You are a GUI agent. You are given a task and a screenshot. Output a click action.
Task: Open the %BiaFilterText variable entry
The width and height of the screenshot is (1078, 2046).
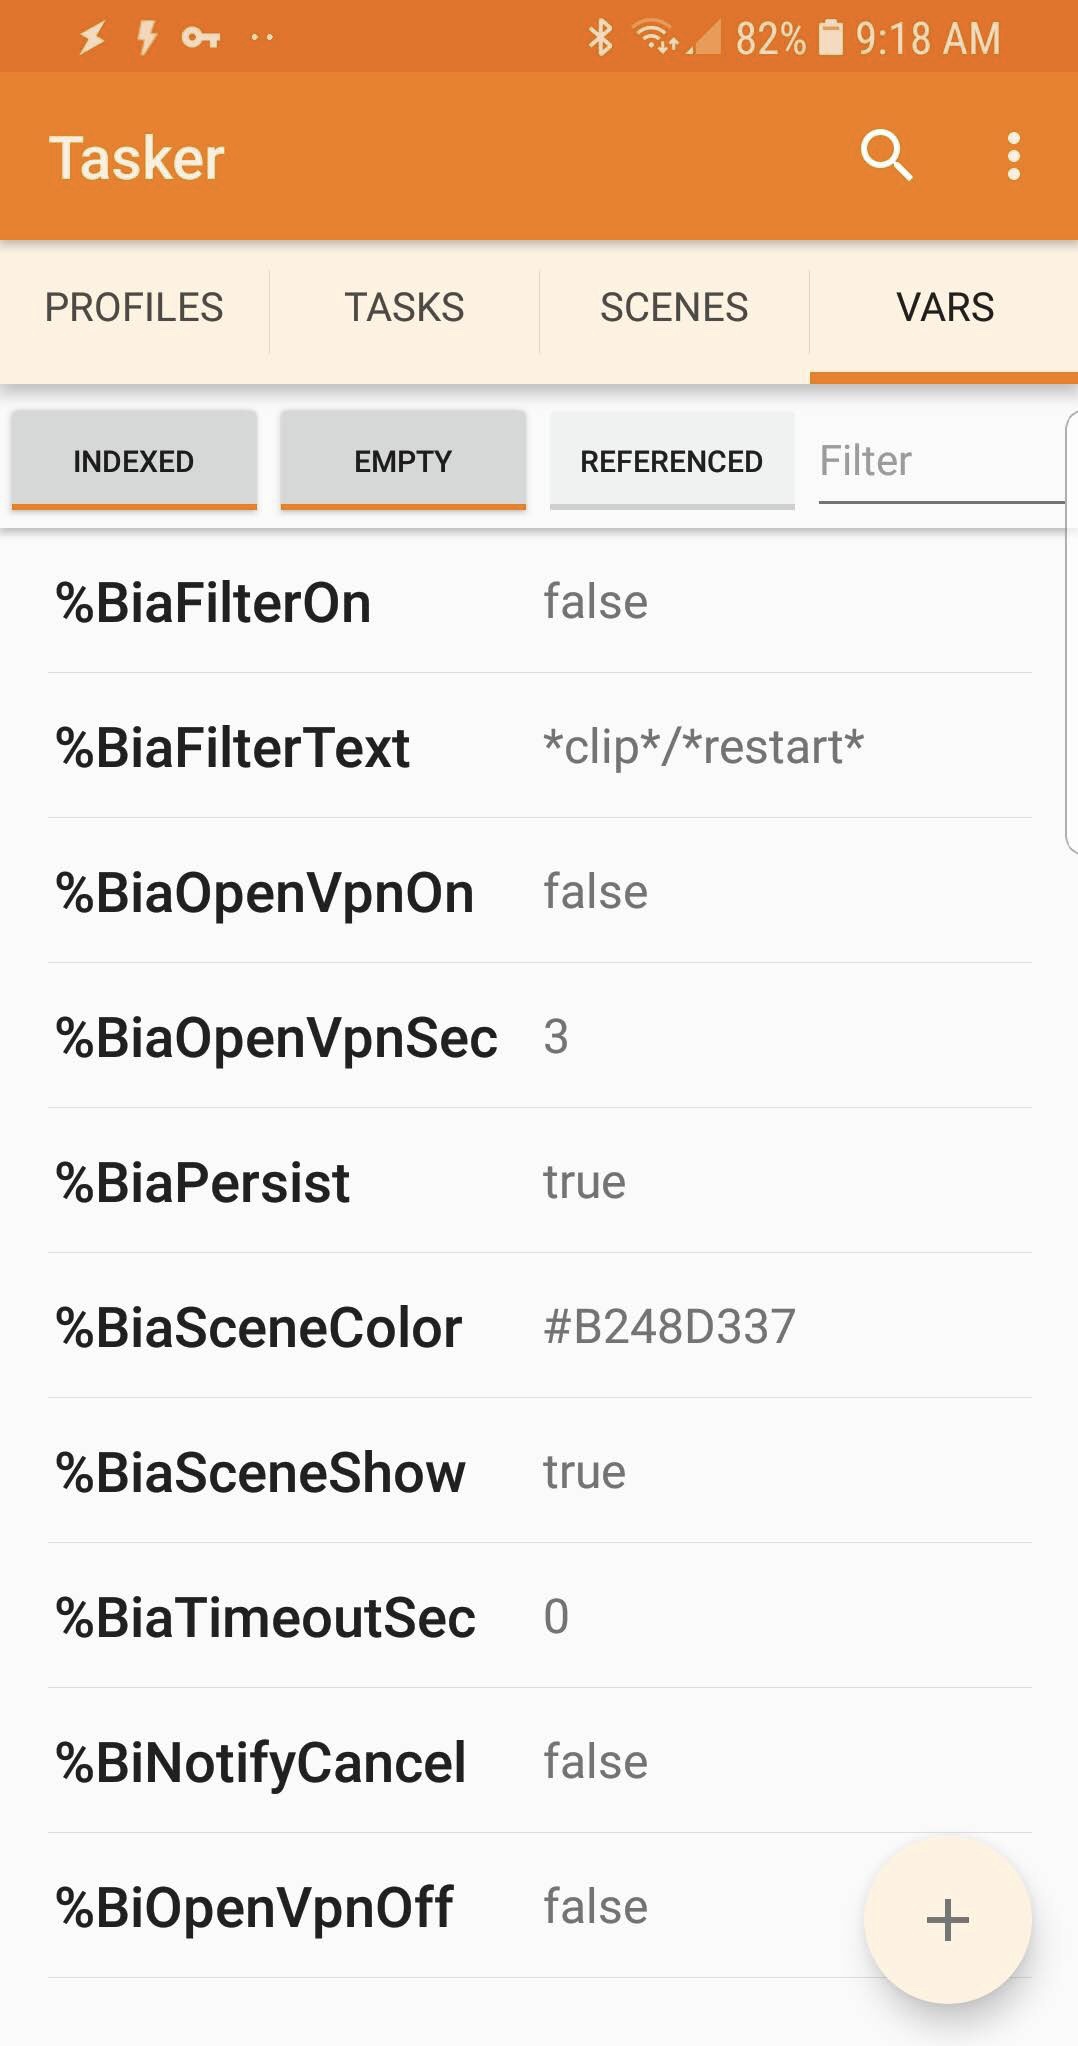540,746
